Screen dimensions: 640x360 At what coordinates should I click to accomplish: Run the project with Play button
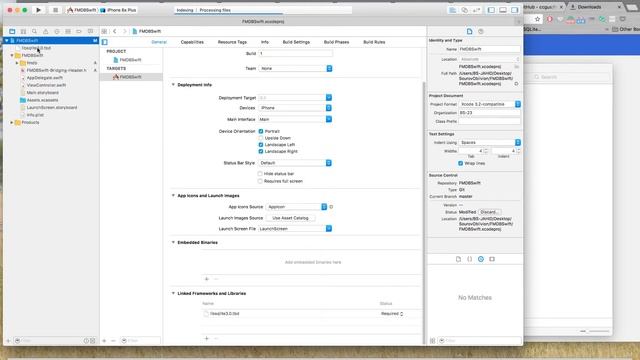point(38,10)
